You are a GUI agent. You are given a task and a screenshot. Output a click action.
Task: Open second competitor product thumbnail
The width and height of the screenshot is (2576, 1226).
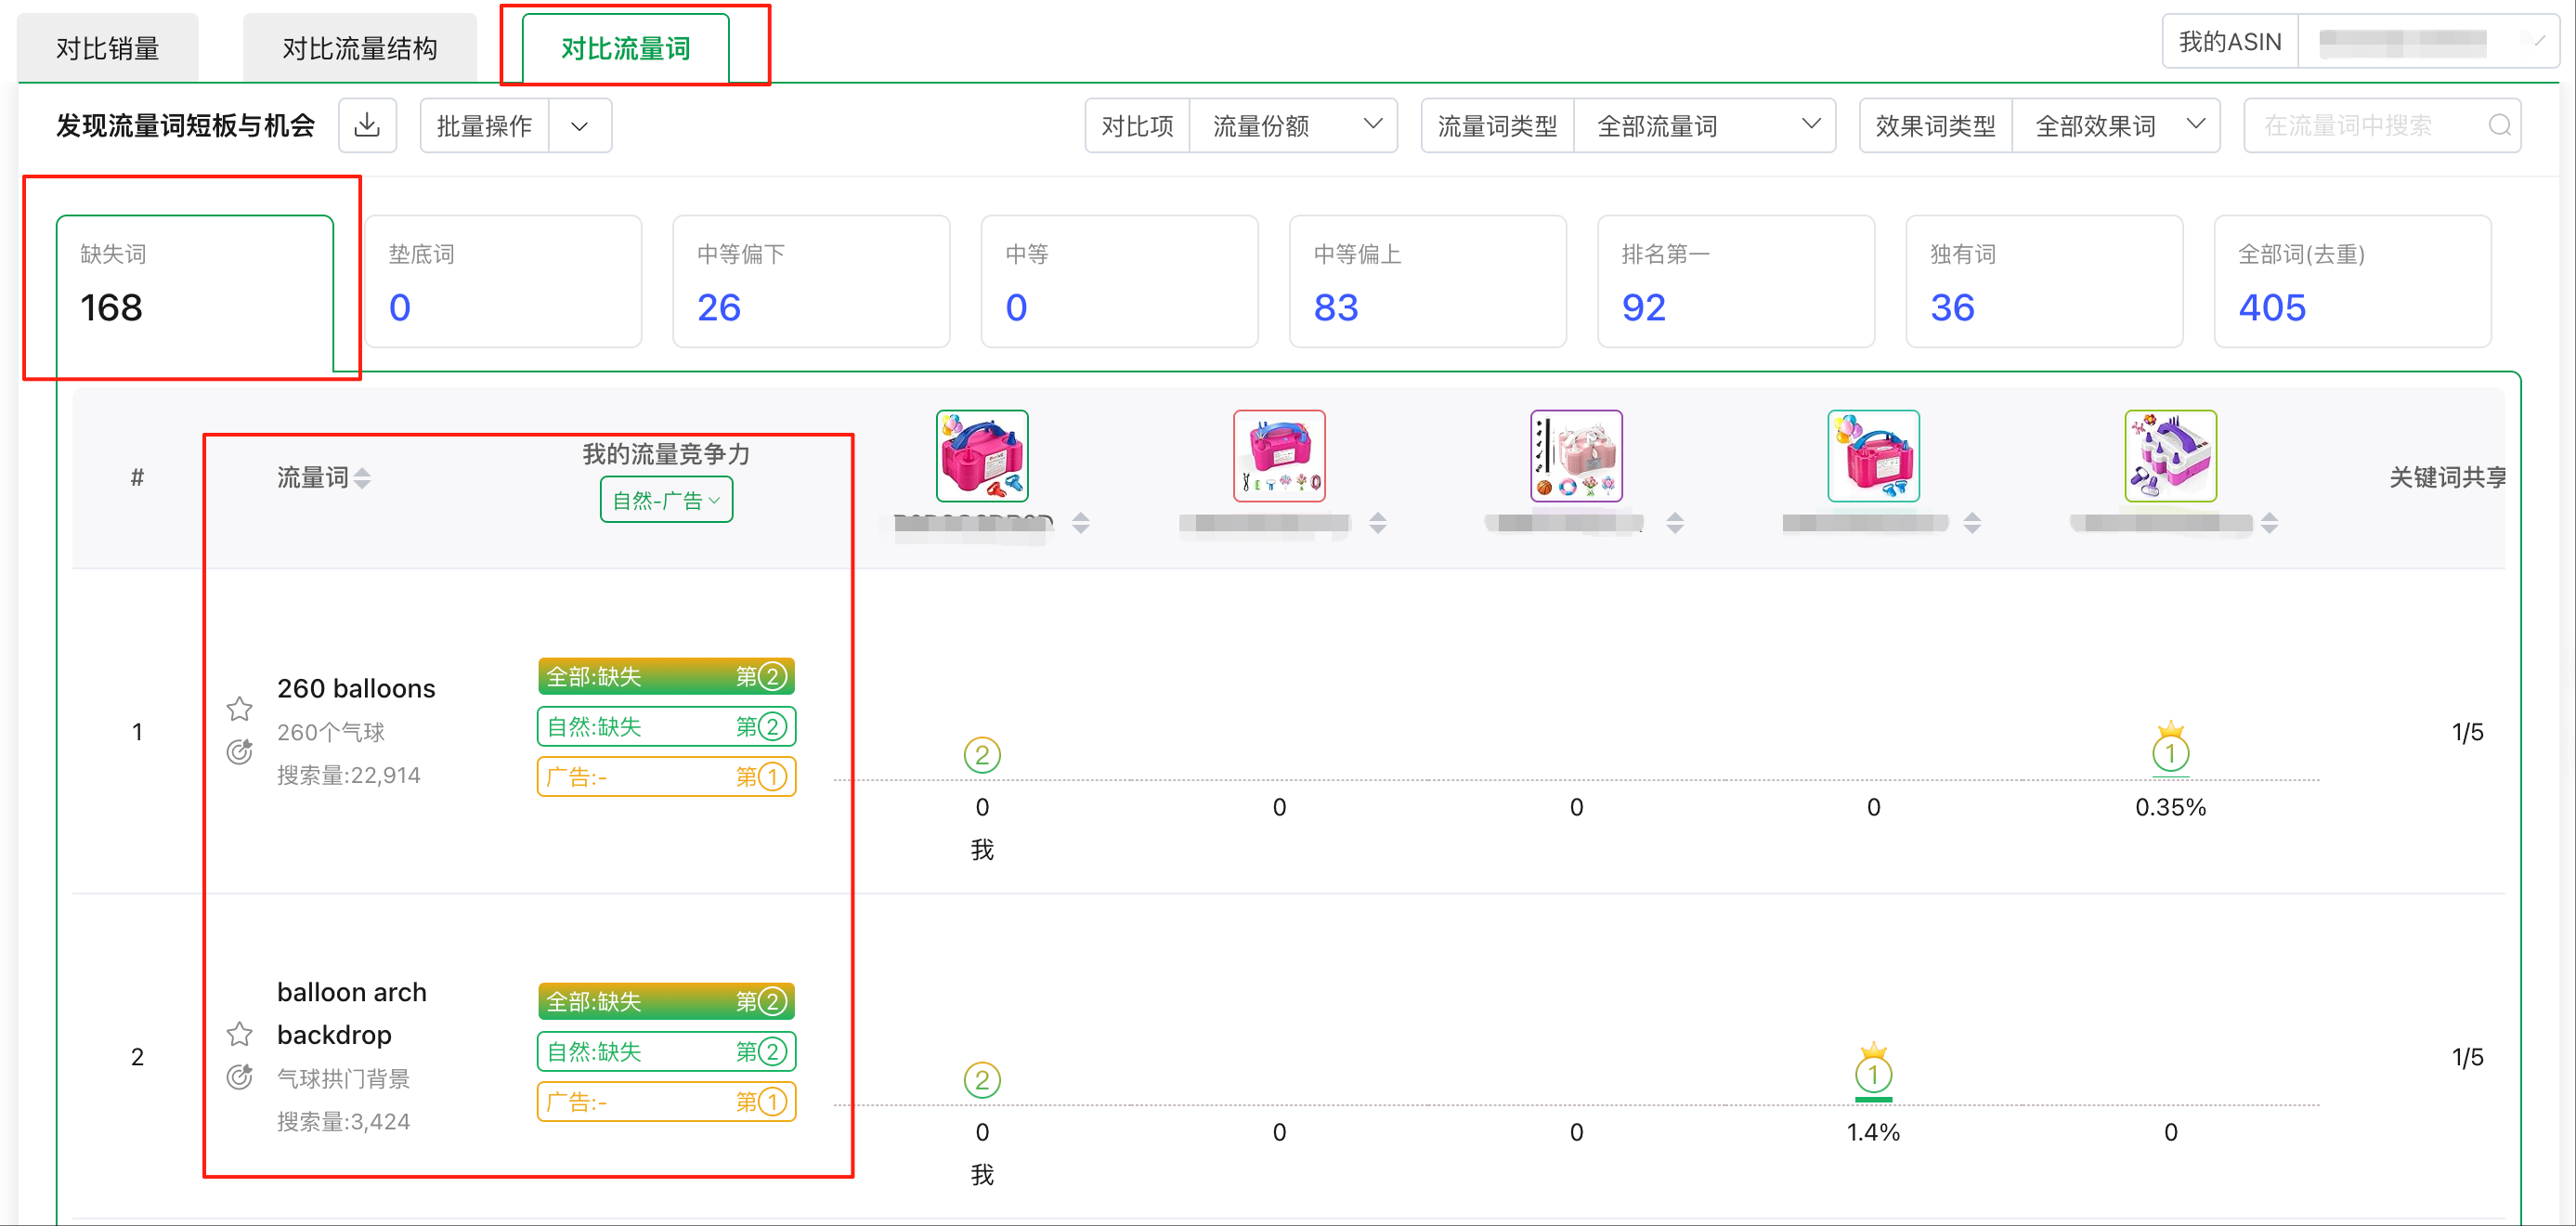point(1279,456)
